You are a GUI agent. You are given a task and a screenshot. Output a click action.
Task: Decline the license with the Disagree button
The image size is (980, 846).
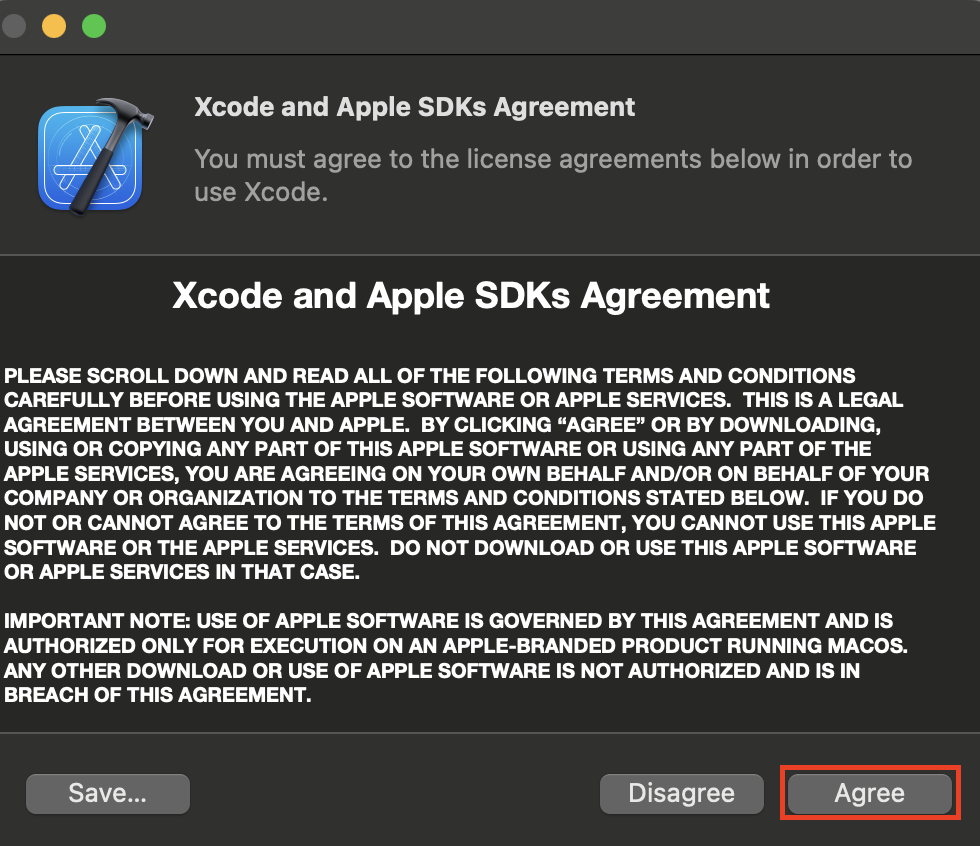(681, 794)
